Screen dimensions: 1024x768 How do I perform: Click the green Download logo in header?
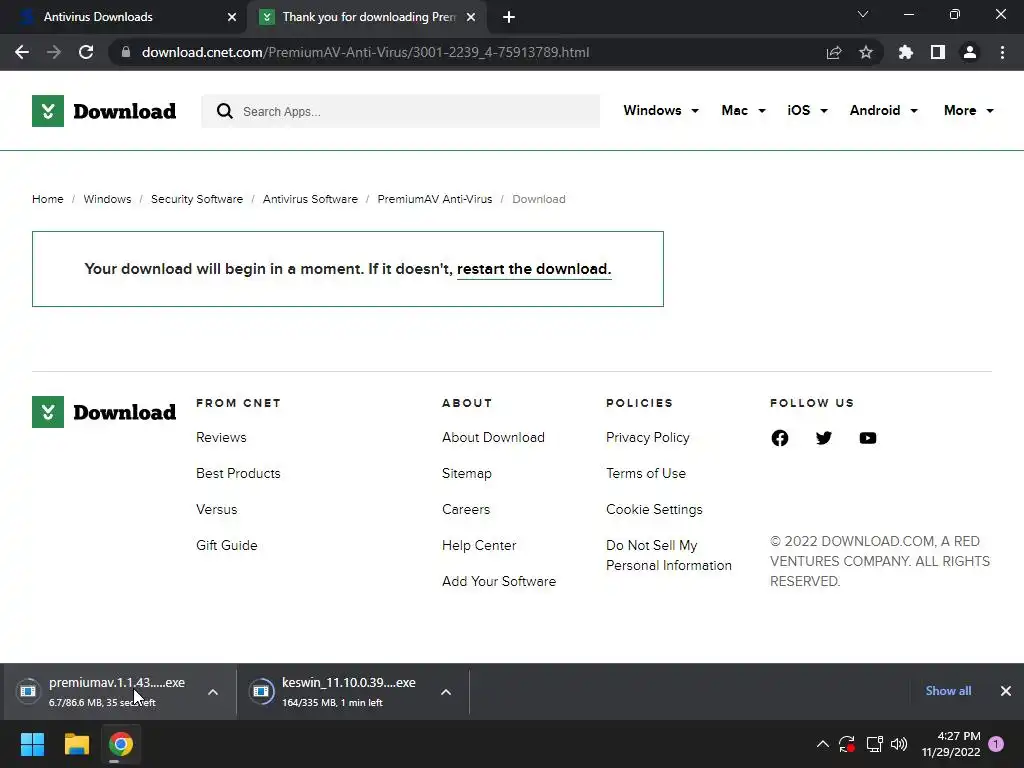coord(104,111)
